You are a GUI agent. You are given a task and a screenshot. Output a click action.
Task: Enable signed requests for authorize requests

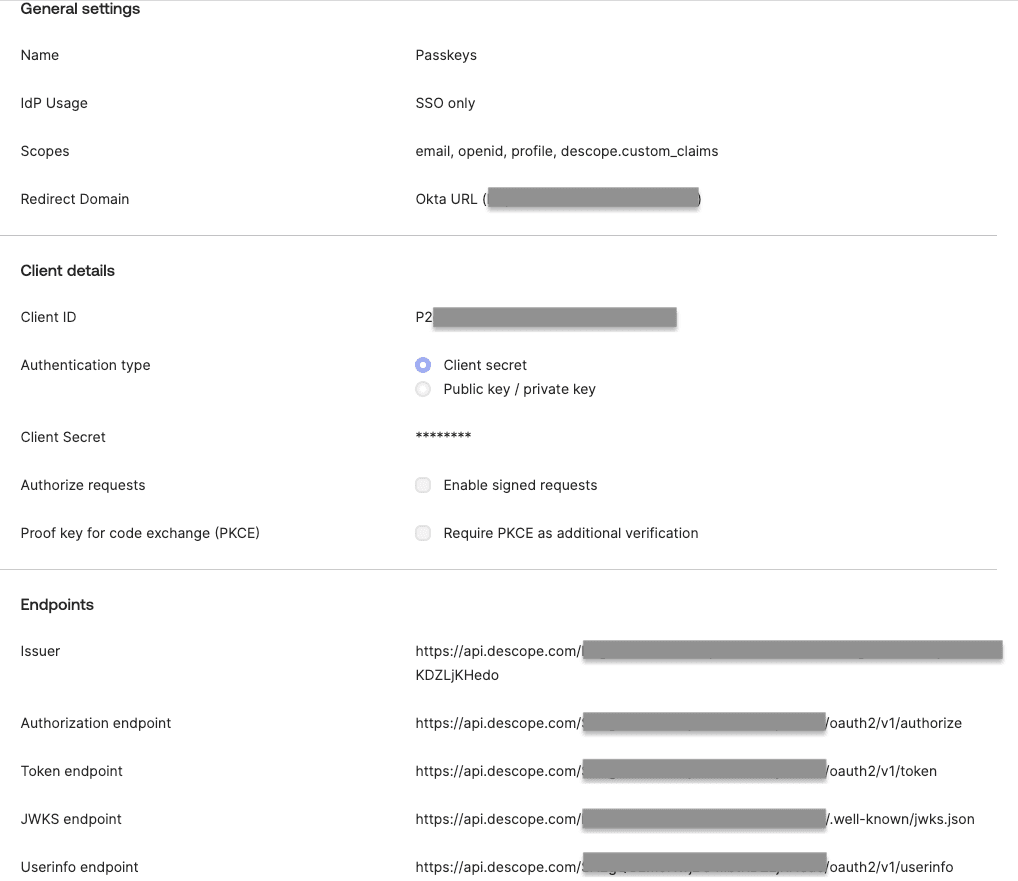tap(422, 485)
